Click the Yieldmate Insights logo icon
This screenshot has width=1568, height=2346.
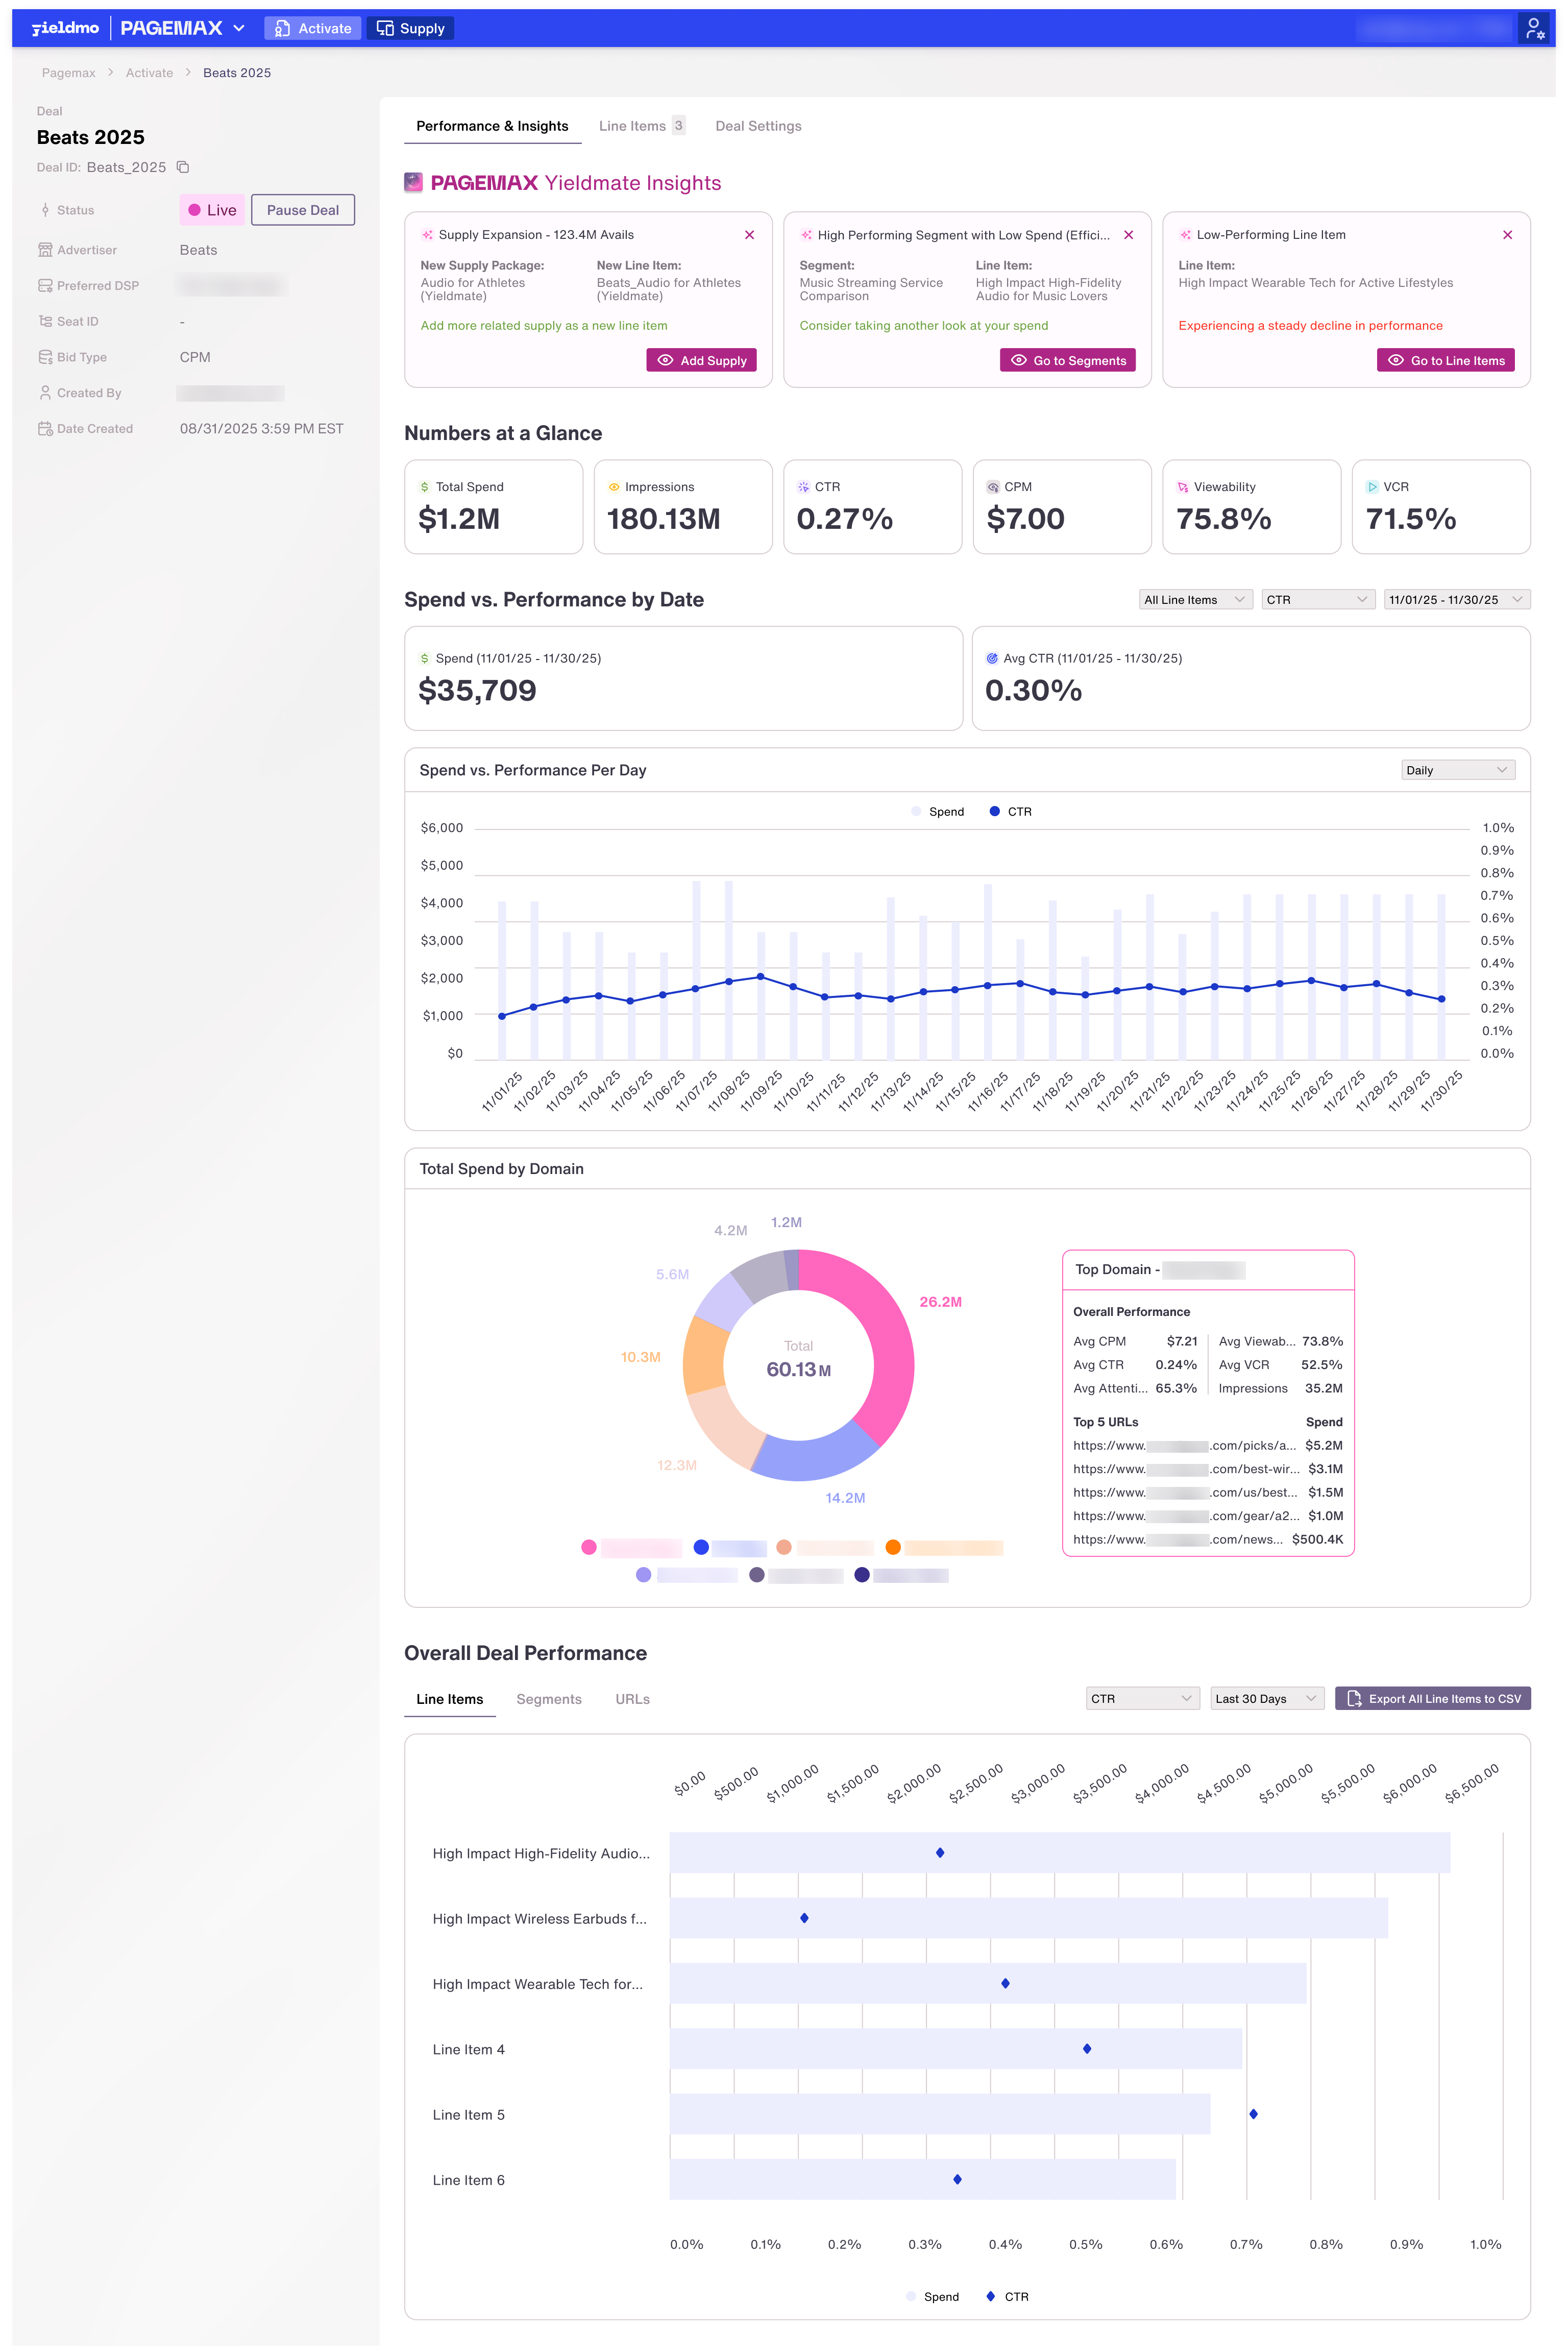(x=413, y=182)
